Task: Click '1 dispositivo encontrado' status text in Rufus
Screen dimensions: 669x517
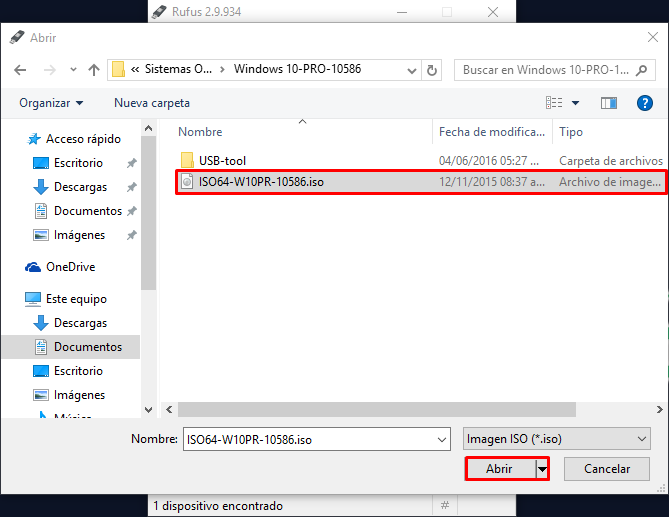Action: point(218,506)
